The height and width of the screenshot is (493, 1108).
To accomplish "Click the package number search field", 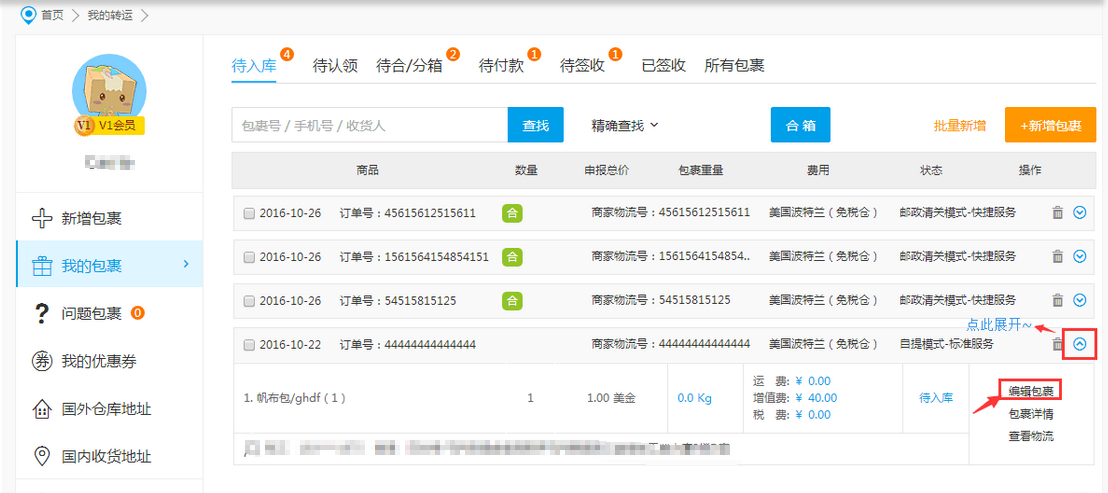I will (x=370, y=126).
